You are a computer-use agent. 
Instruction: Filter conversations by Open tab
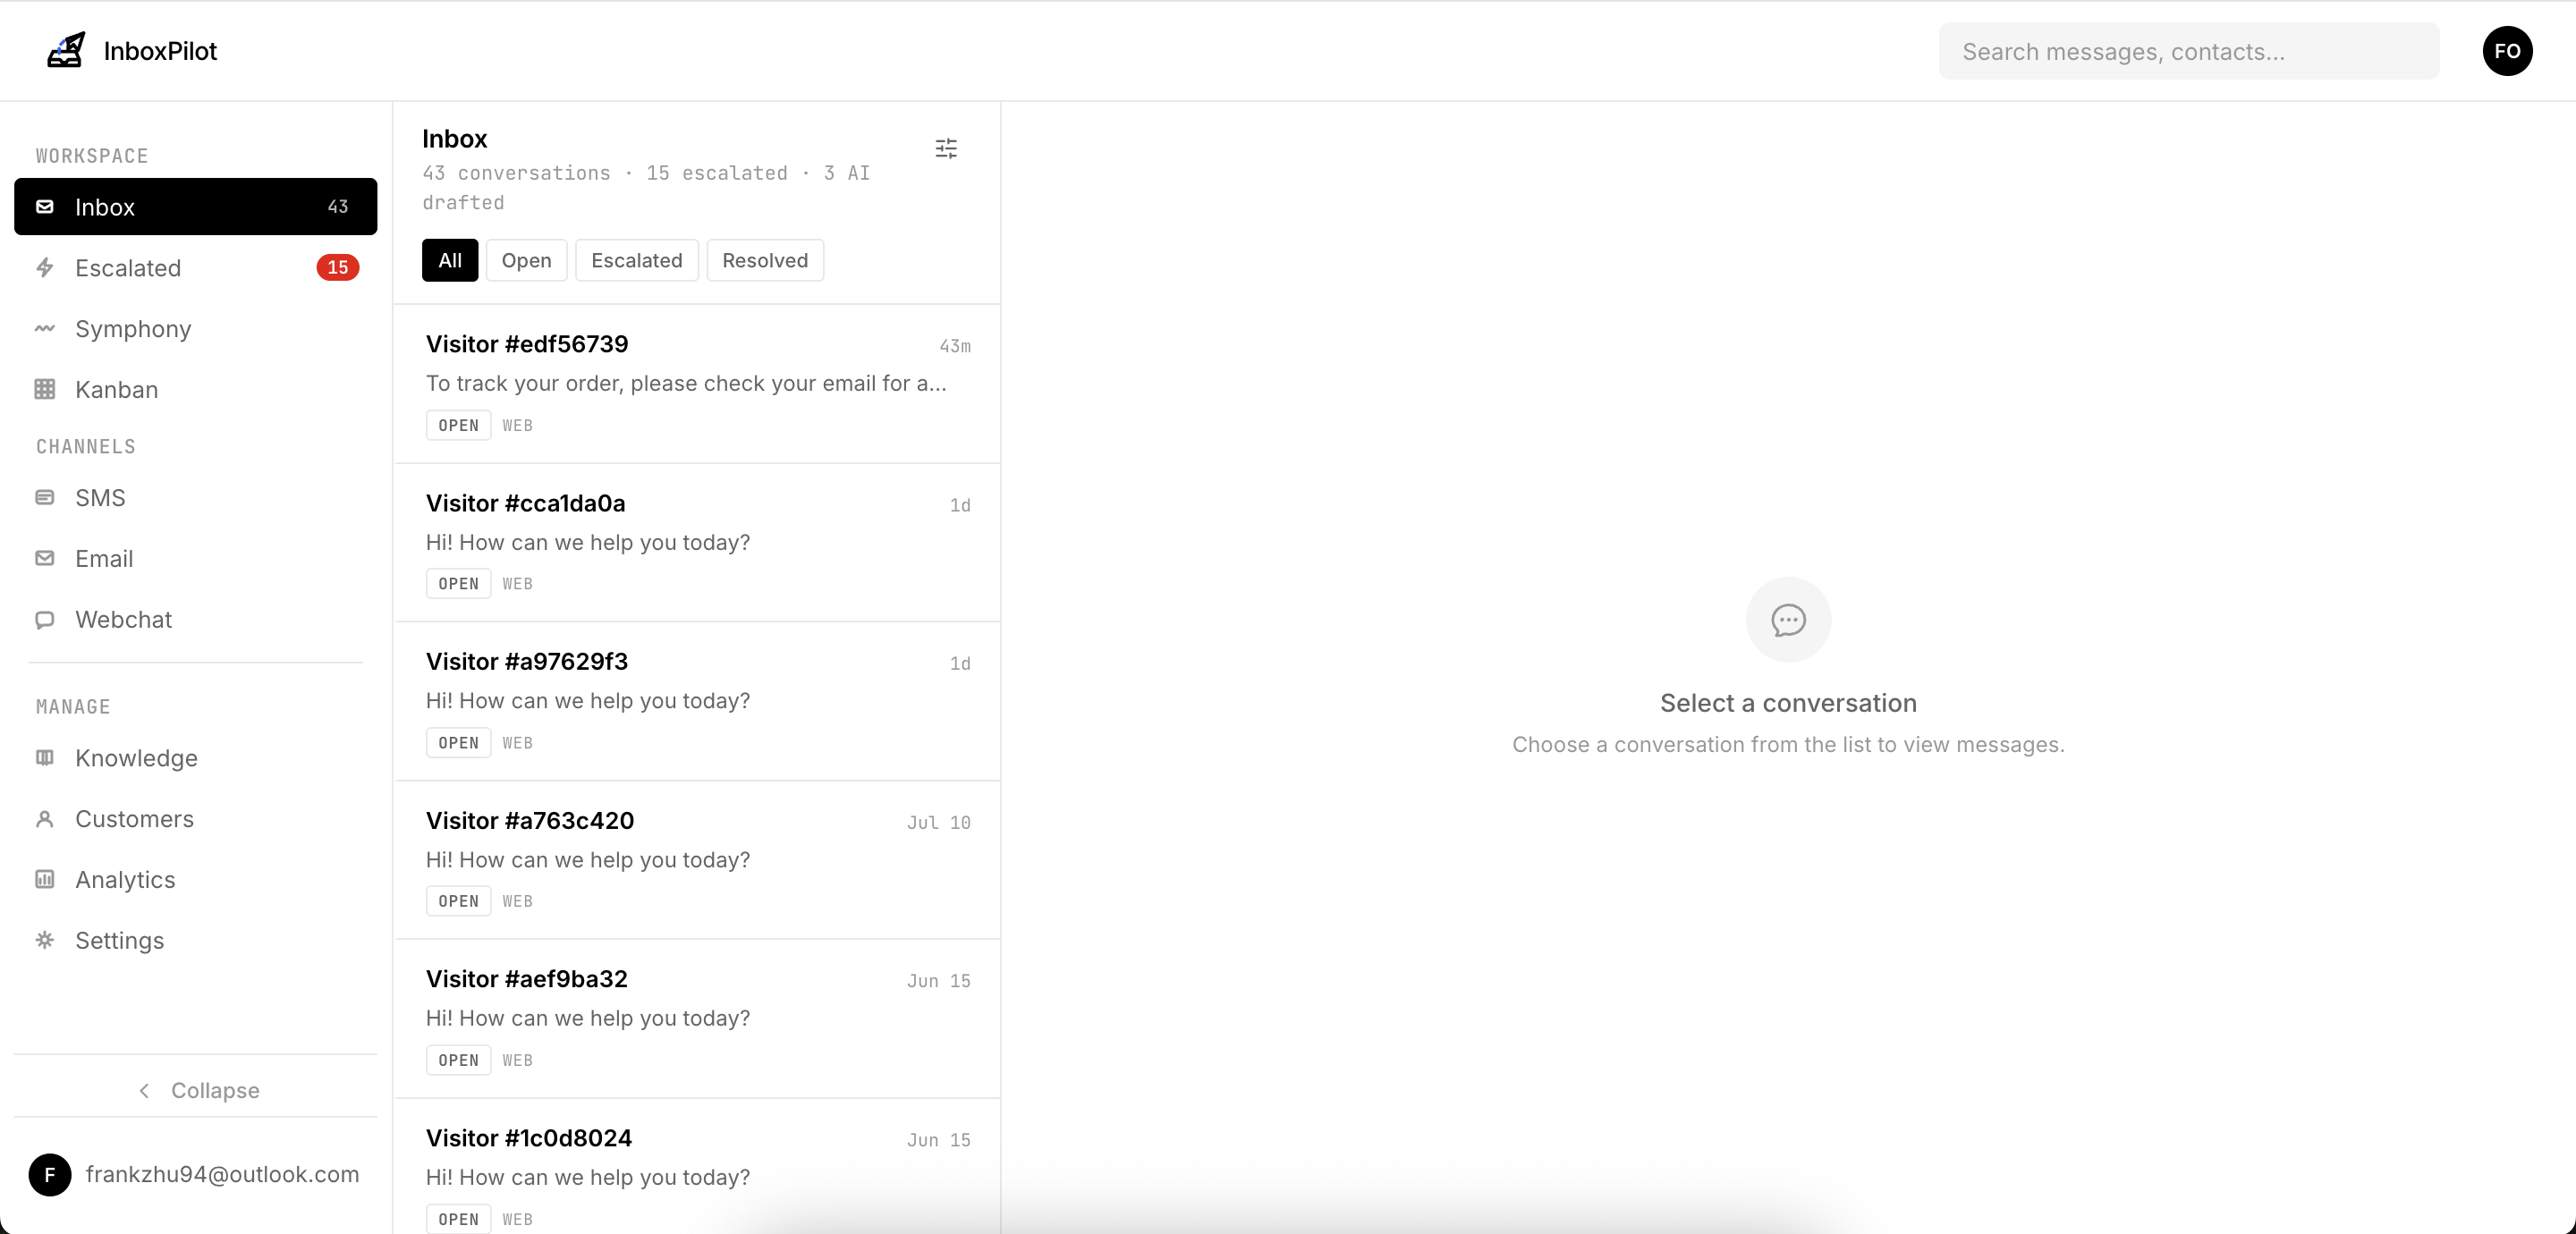[x=526, y=261]
